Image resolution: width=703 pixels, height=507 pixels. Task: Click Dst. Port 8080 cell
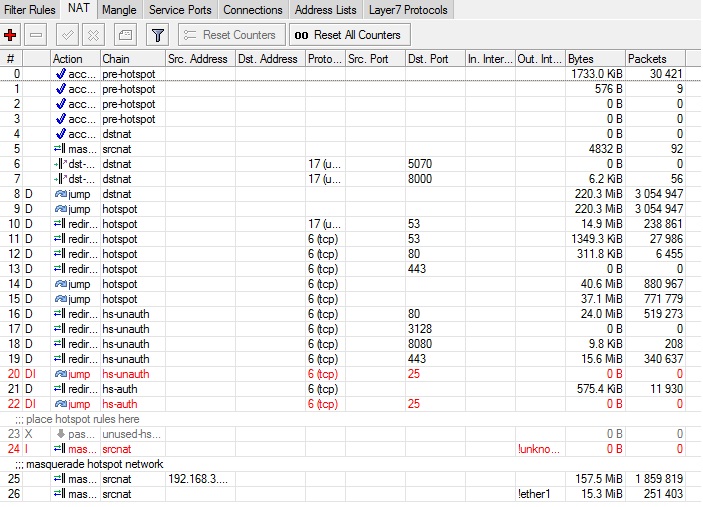[420, 344]
